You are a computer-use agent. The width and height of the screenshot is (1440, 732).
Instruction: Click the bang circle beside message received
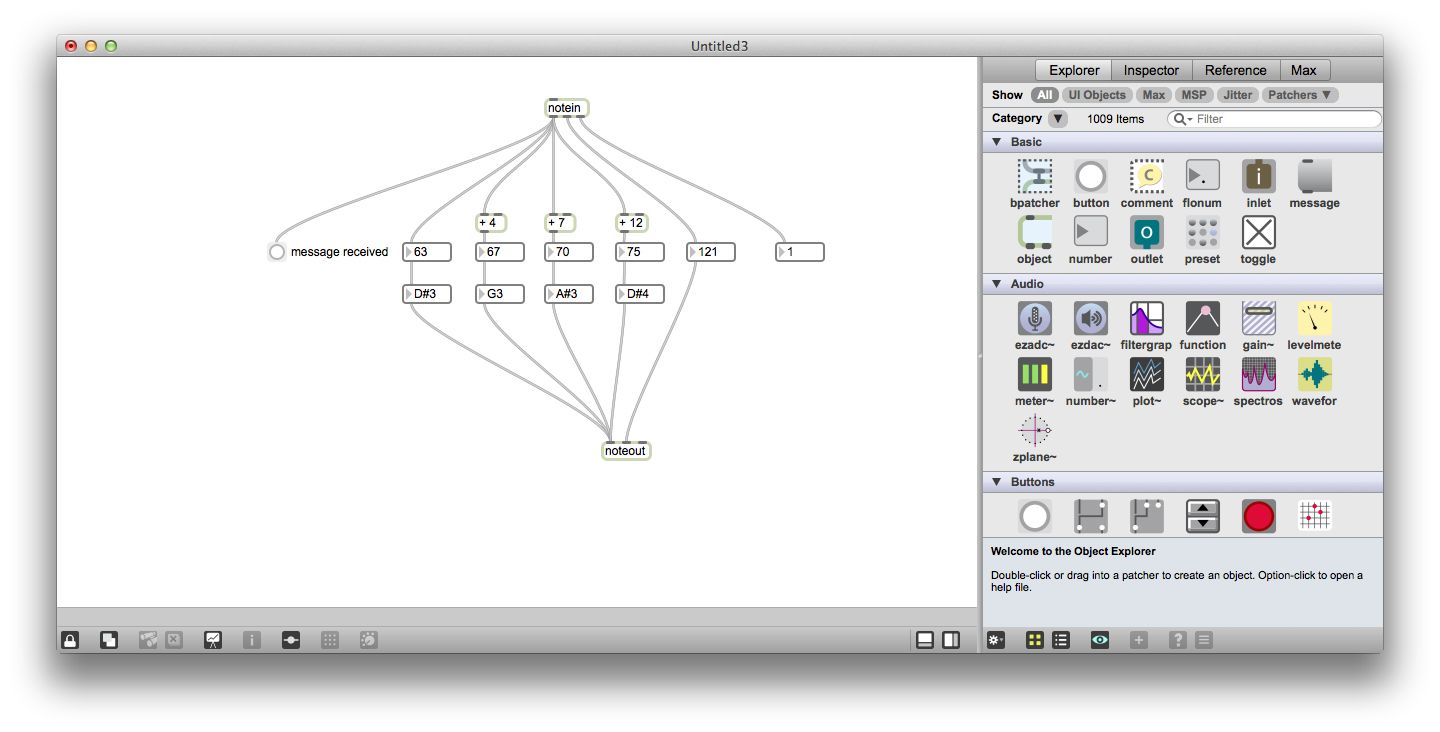click(276, 252)
